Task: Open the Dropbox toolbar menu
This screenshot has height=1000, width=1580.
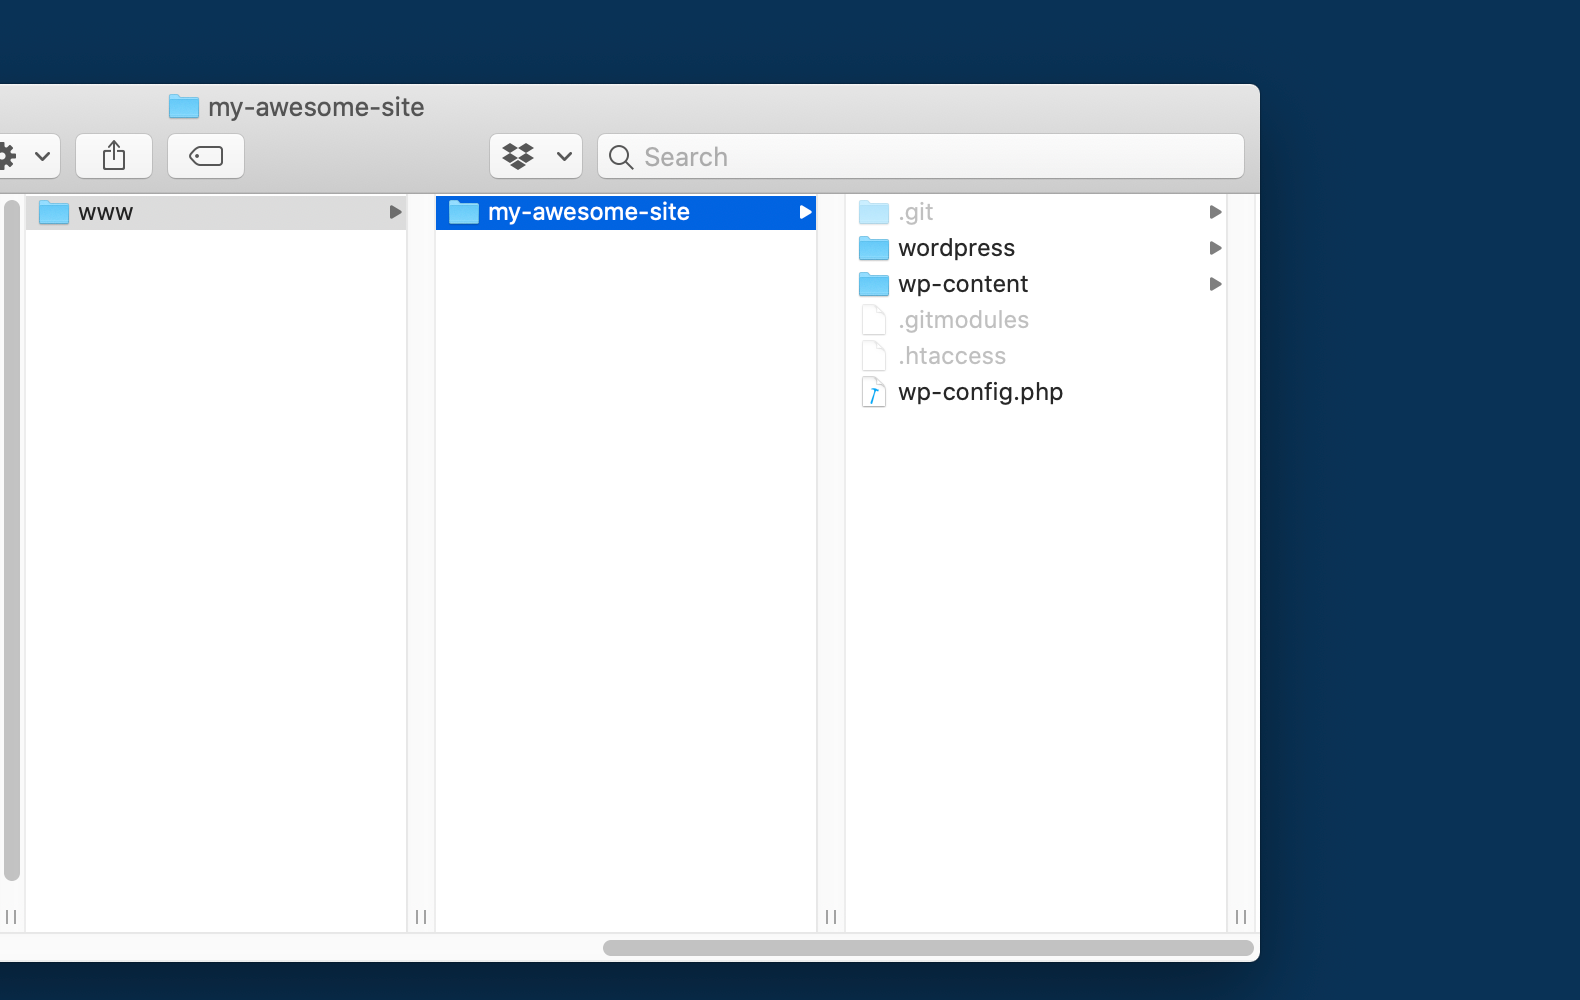Action: click(536, 156)
